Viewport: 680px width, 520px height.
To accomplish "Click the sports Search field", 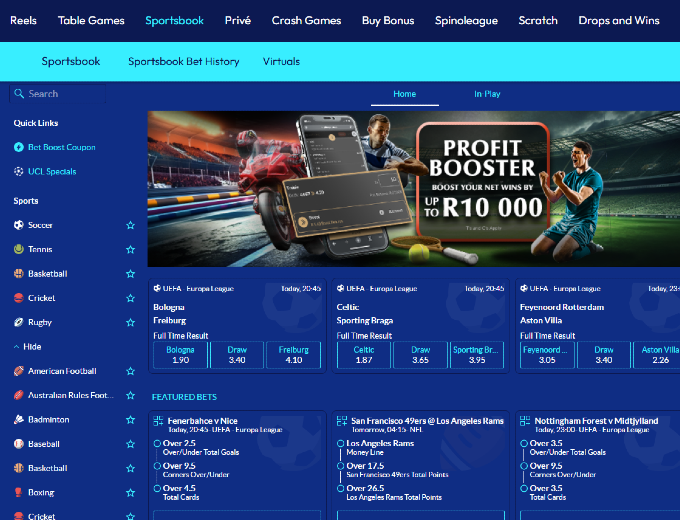I will pyautogui.click(x=57, y=94).
